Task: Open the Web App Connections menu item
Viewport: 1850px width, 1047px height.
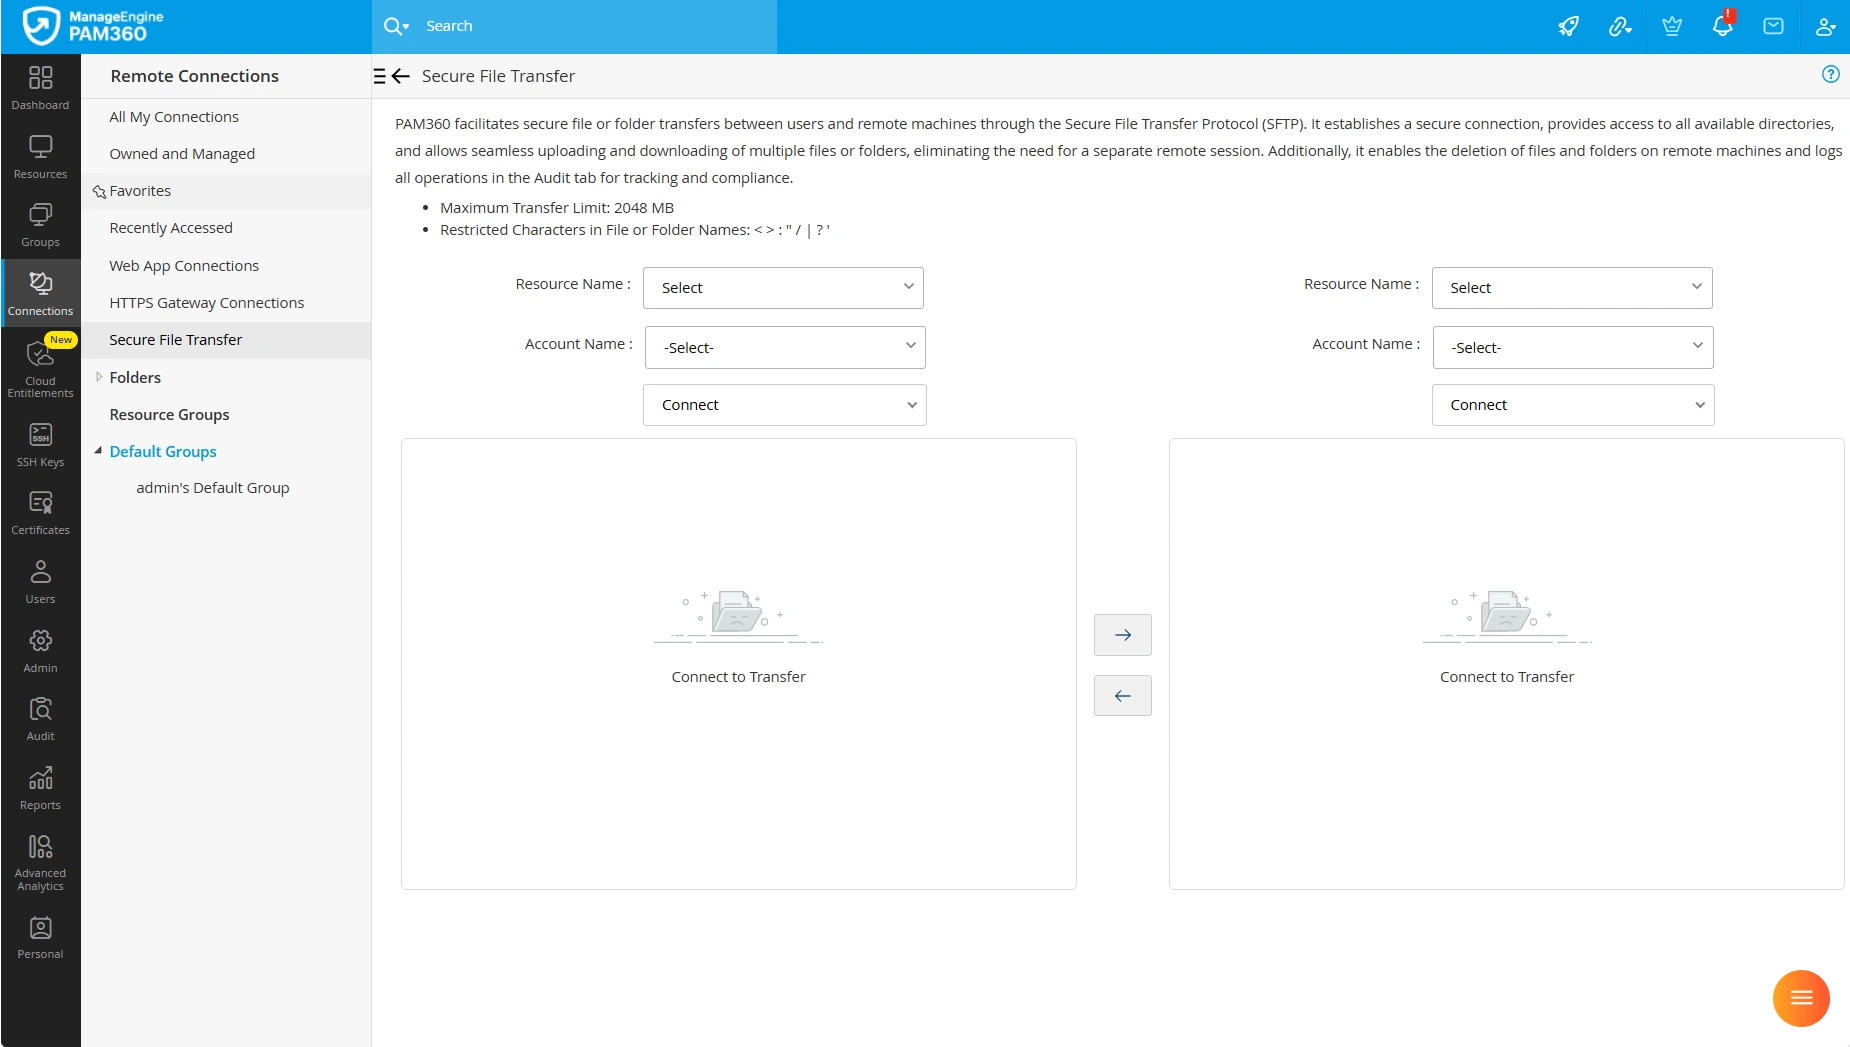Action: click(x=184, y=265)
